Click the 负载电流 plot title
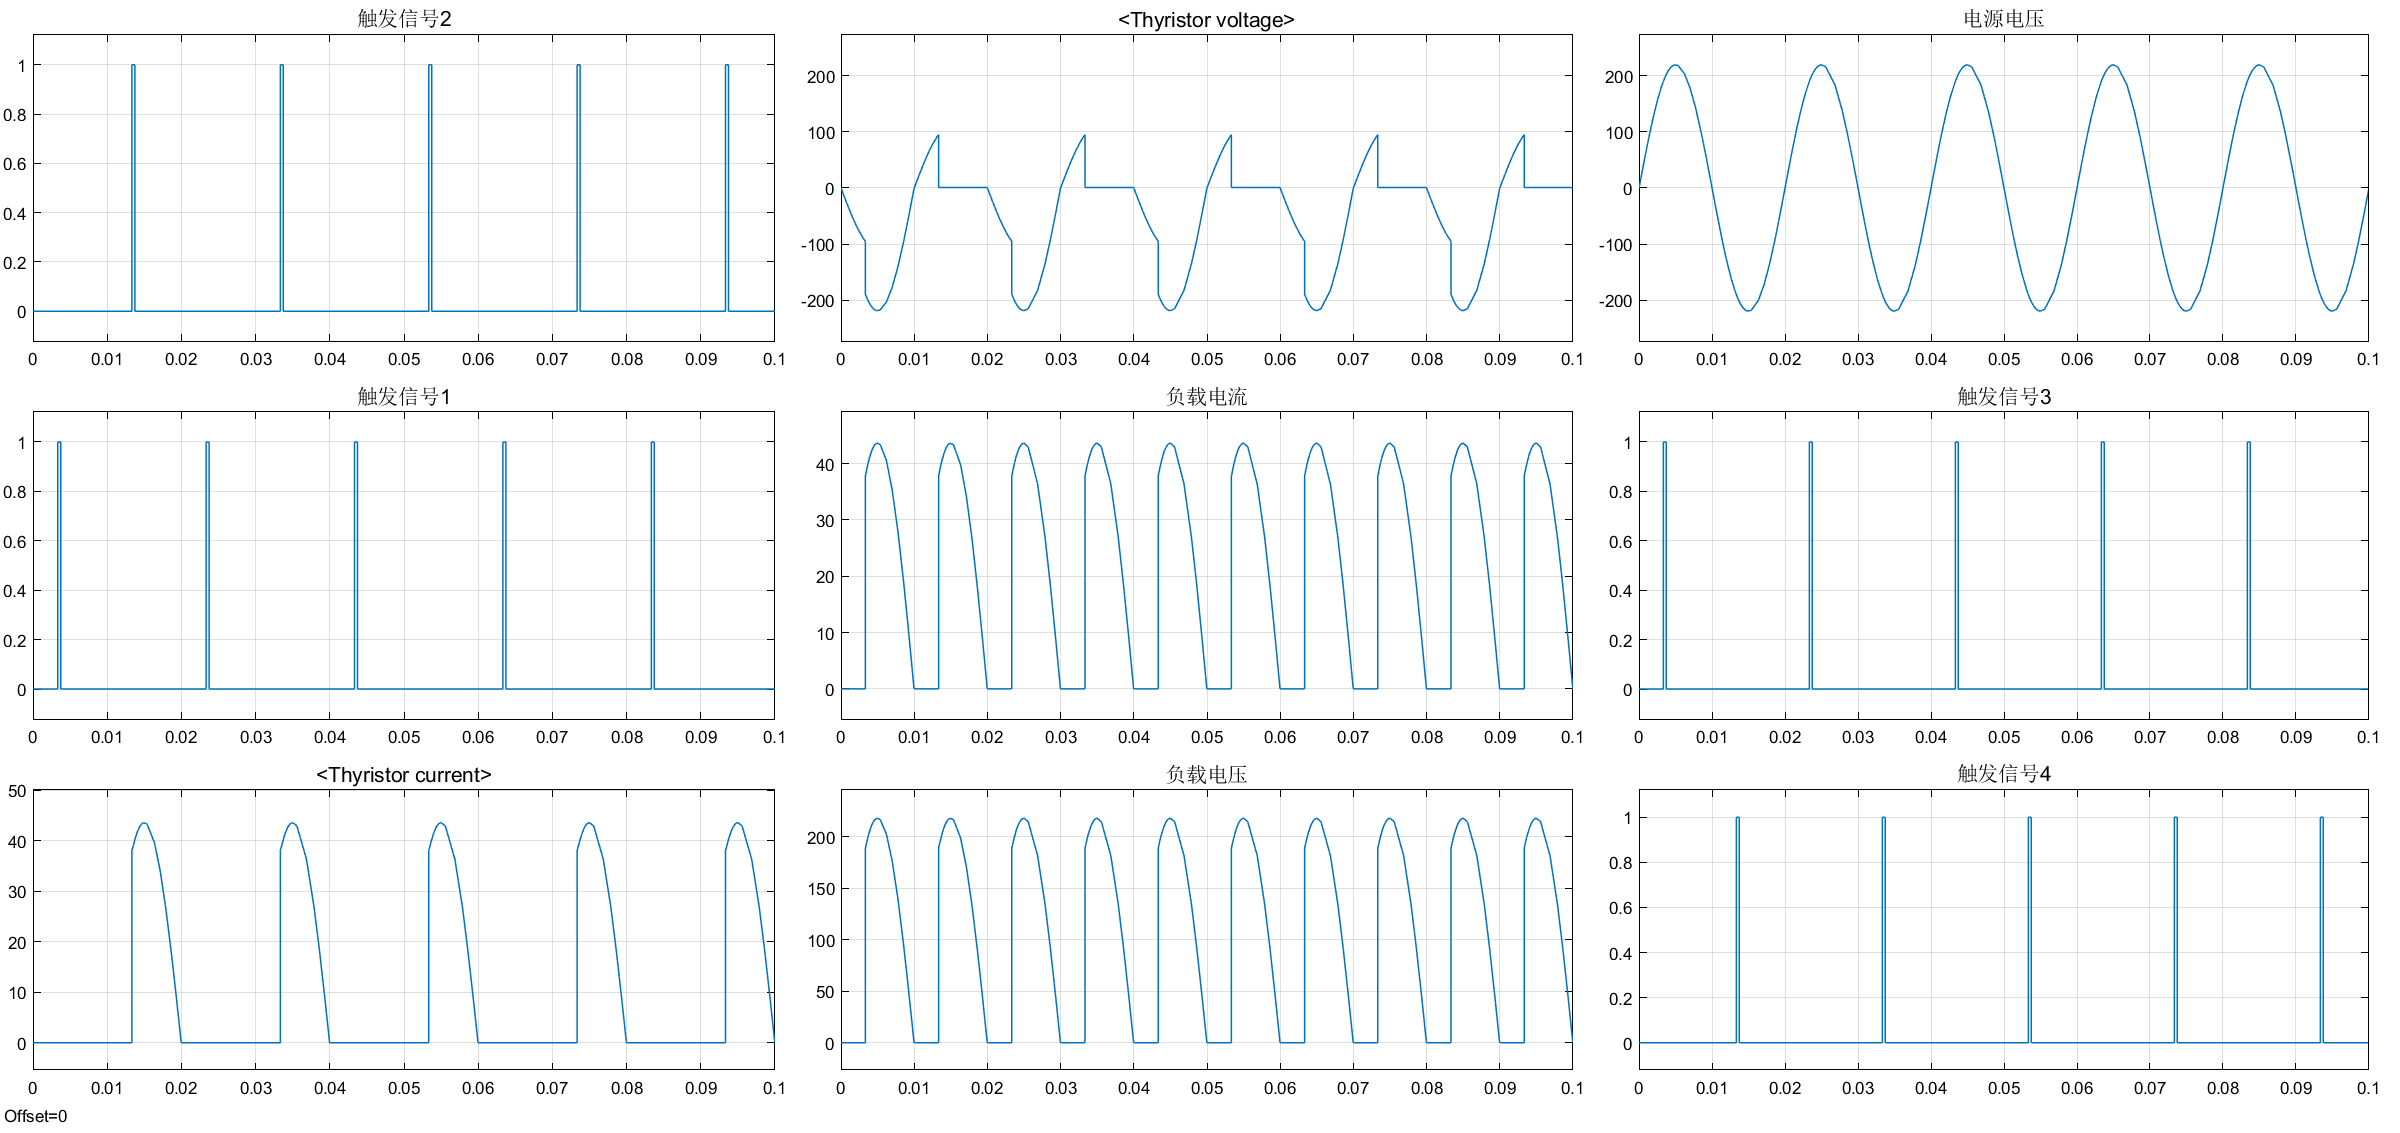Screen dimensions: 2400x1133 [x=1206, y=397]
